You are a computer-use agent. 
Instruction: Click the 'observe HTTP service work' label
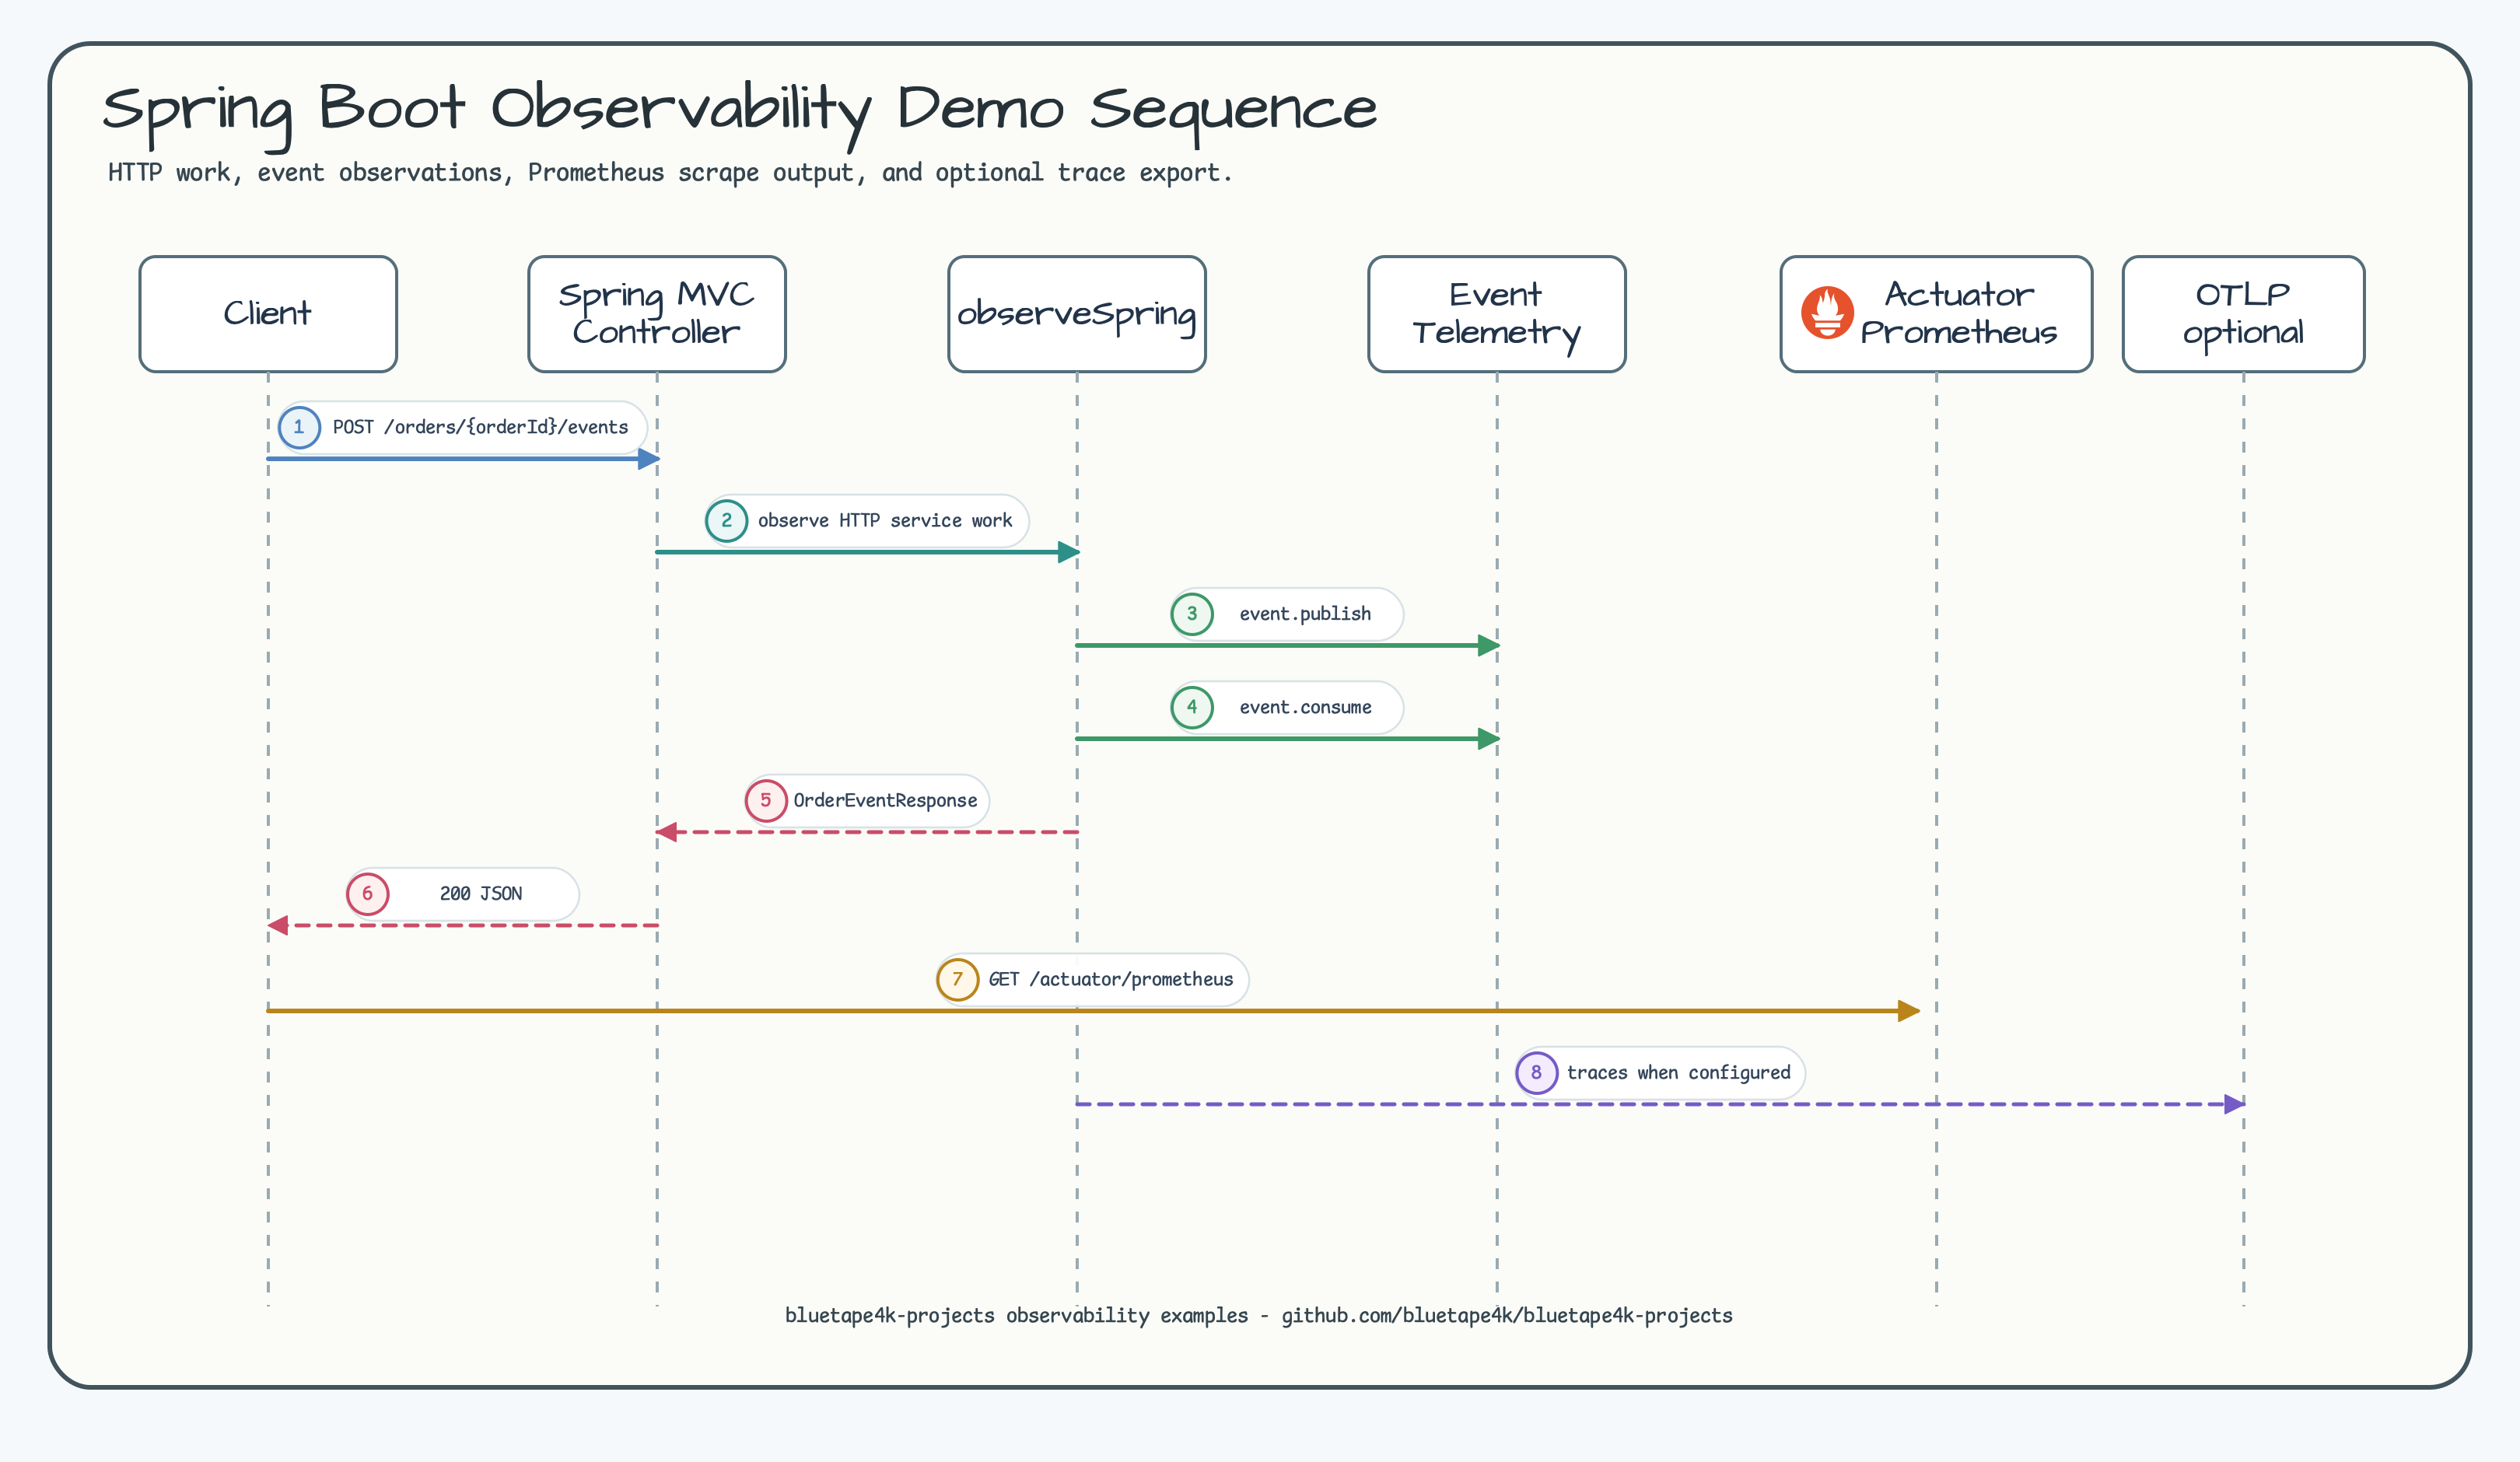[x=885, y=521]
